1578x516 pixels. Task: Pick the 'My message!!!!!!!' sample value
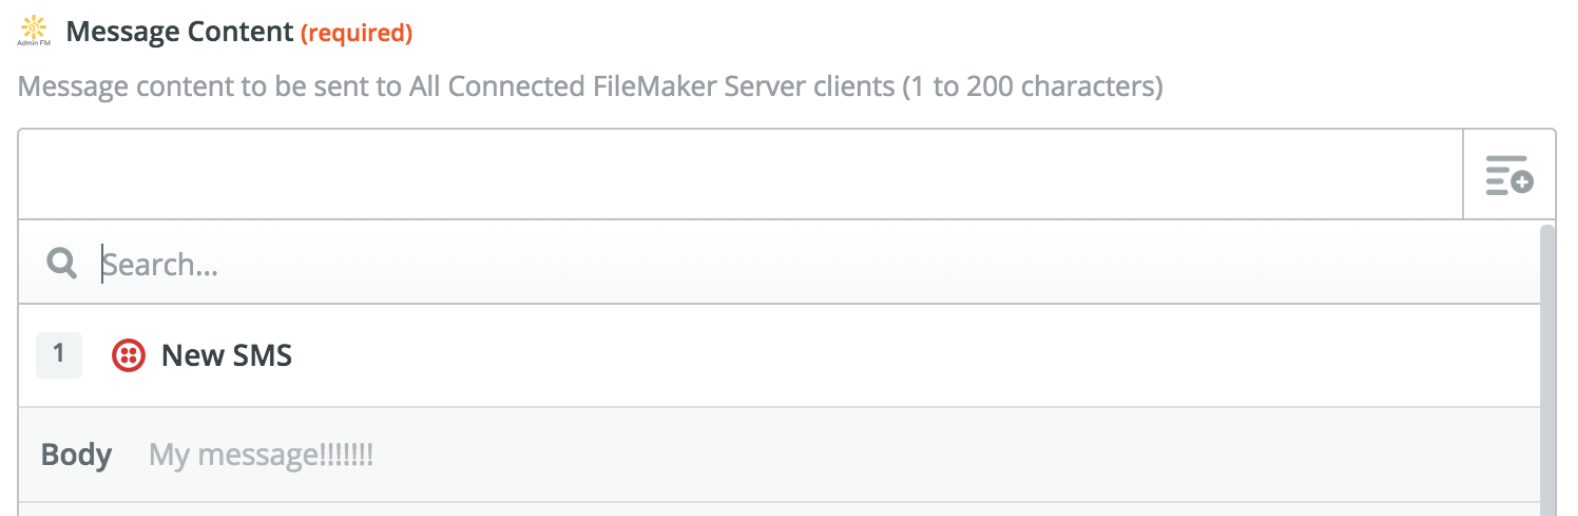pos(261,455)
